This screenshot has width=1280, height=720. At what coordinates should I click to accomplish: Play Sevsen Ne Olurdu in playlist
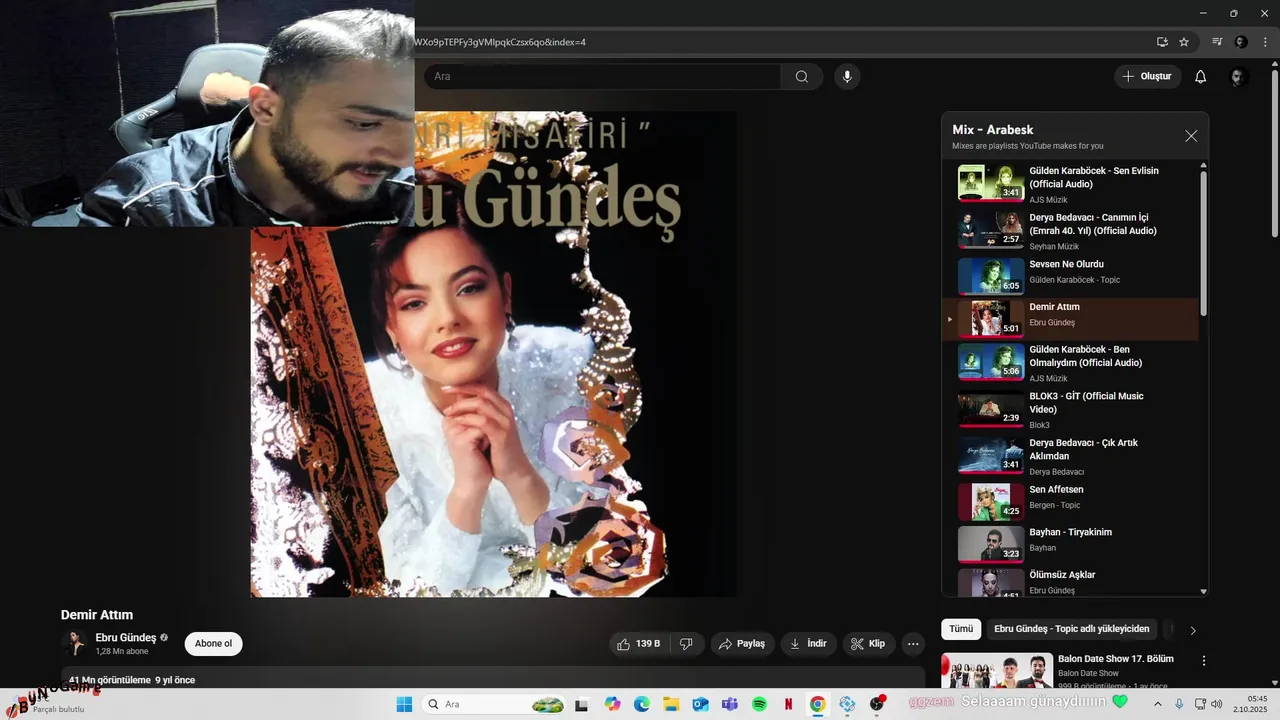[x=1070, y=276]
